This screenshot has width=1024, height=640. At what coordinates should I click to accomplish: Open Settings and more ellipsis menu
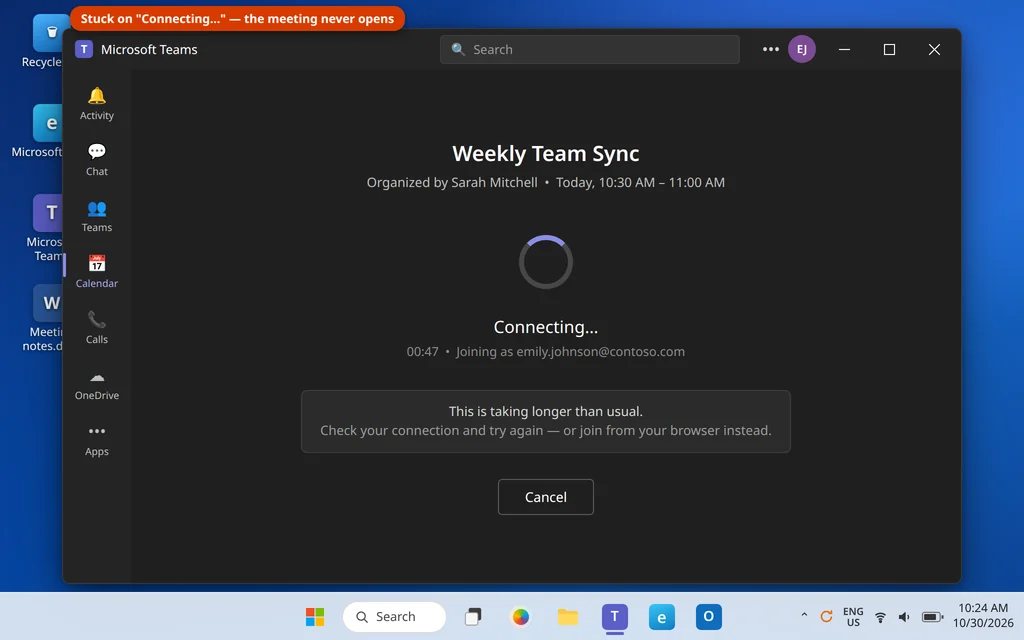click(x=771, y=50)
